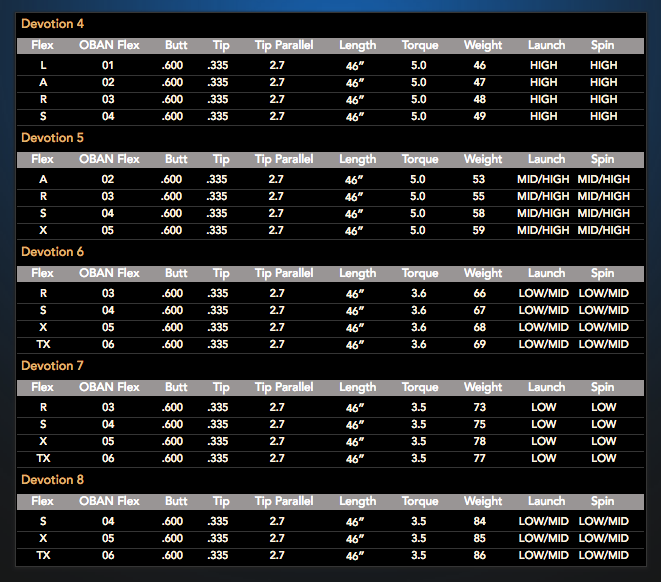Click flex R in Devotion 7

tap(43, 408)
